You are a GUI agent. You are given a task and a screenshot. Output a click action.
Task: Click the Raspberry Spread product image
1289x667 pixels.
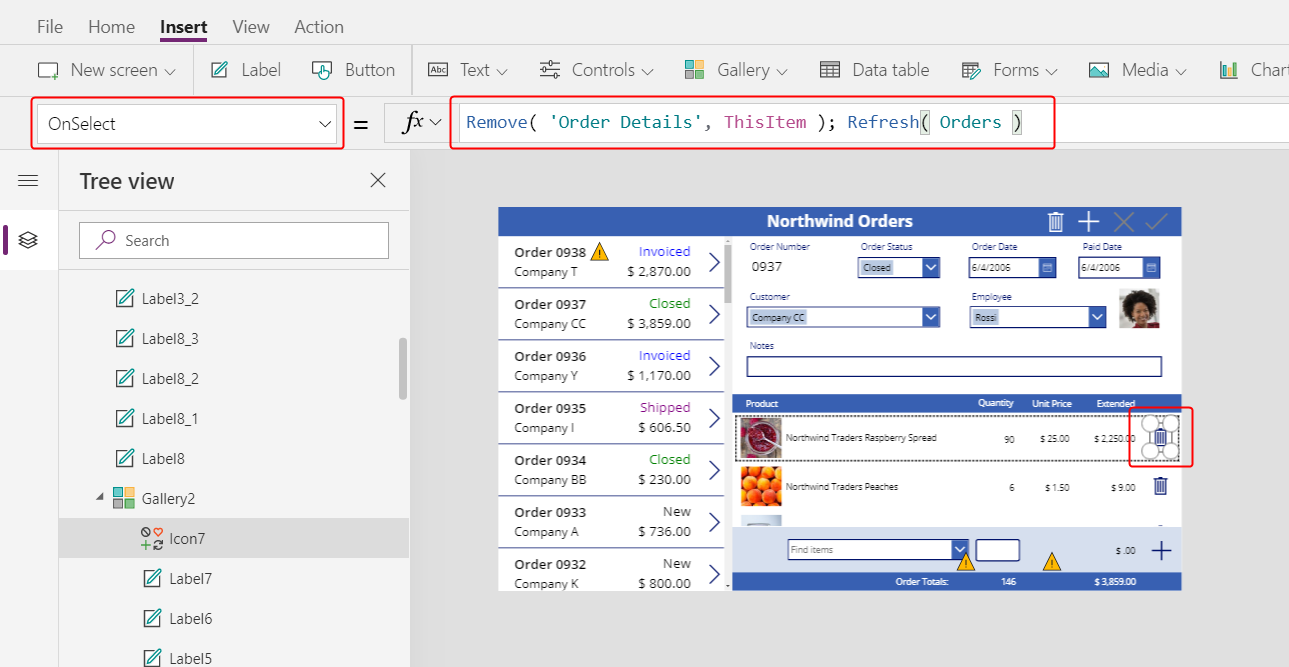761,438
